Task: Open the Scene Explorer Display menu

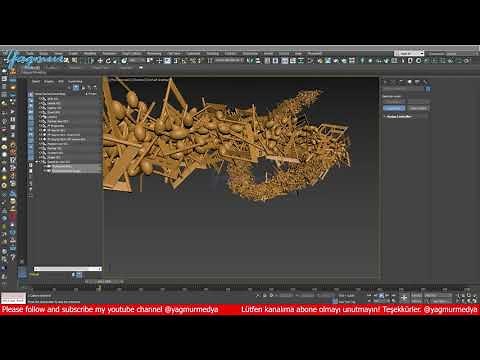Action: click(x=49, y=81)
